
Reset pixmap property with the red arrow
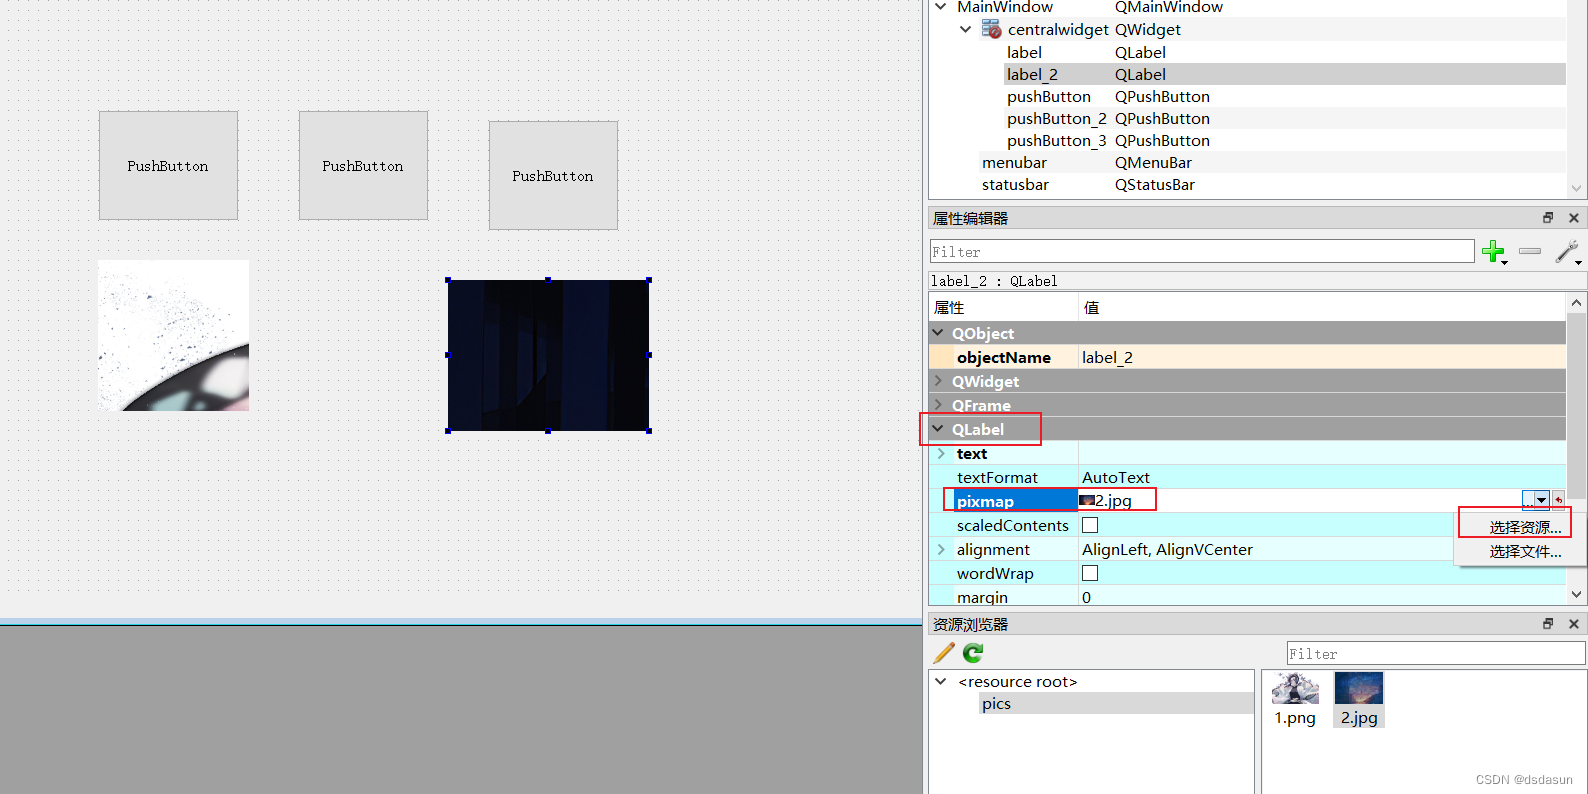pos(1558,500)
